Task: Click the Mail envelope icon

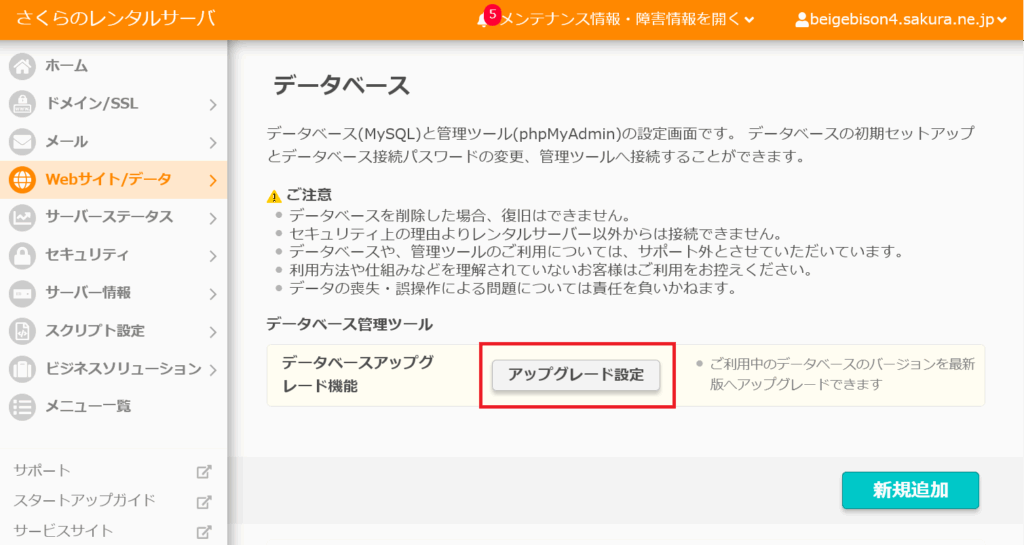Action: tap(22, 142)
